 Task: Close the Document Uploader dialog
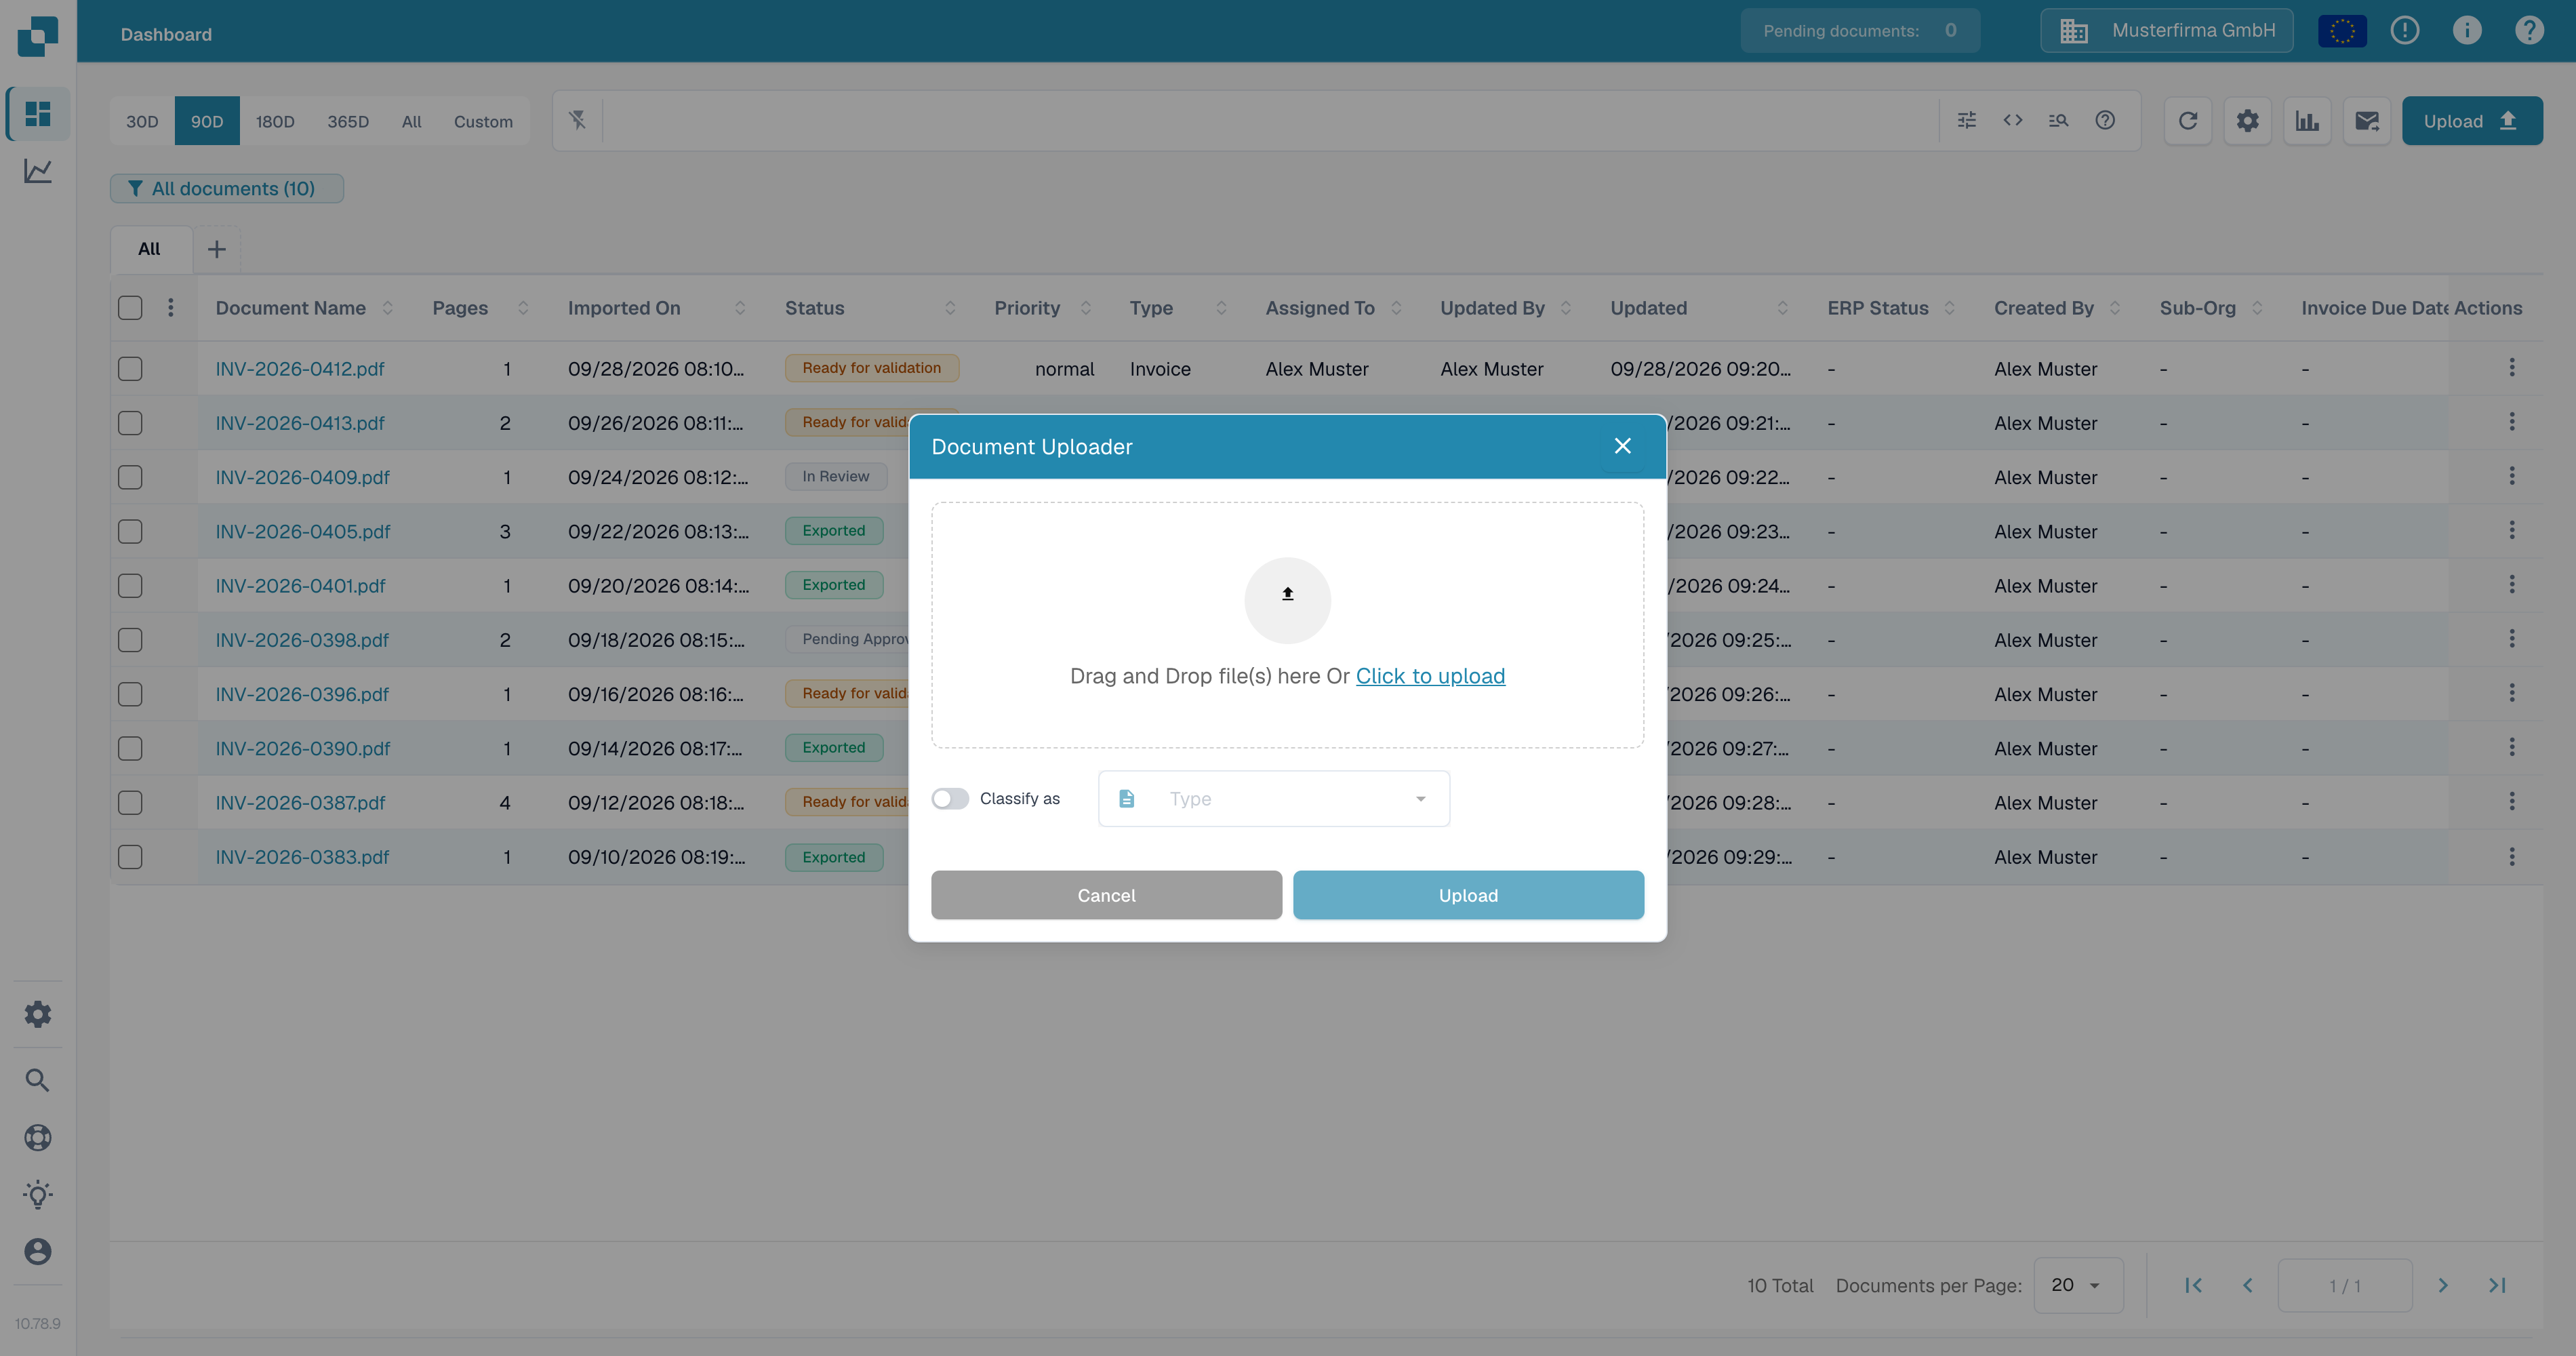1623,446
